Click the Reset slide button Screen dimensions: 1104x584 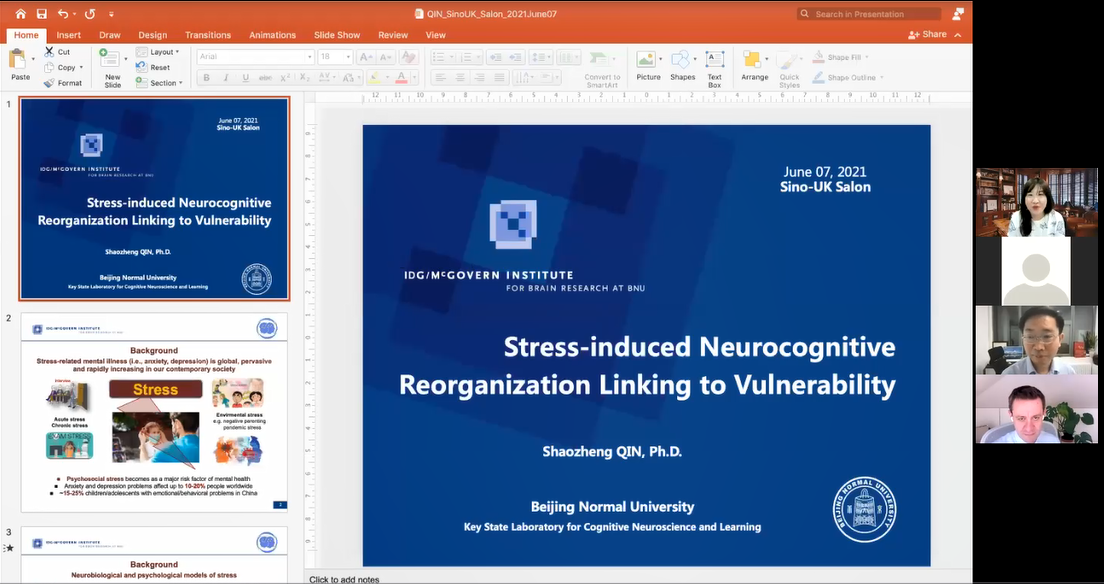[156, 68]
